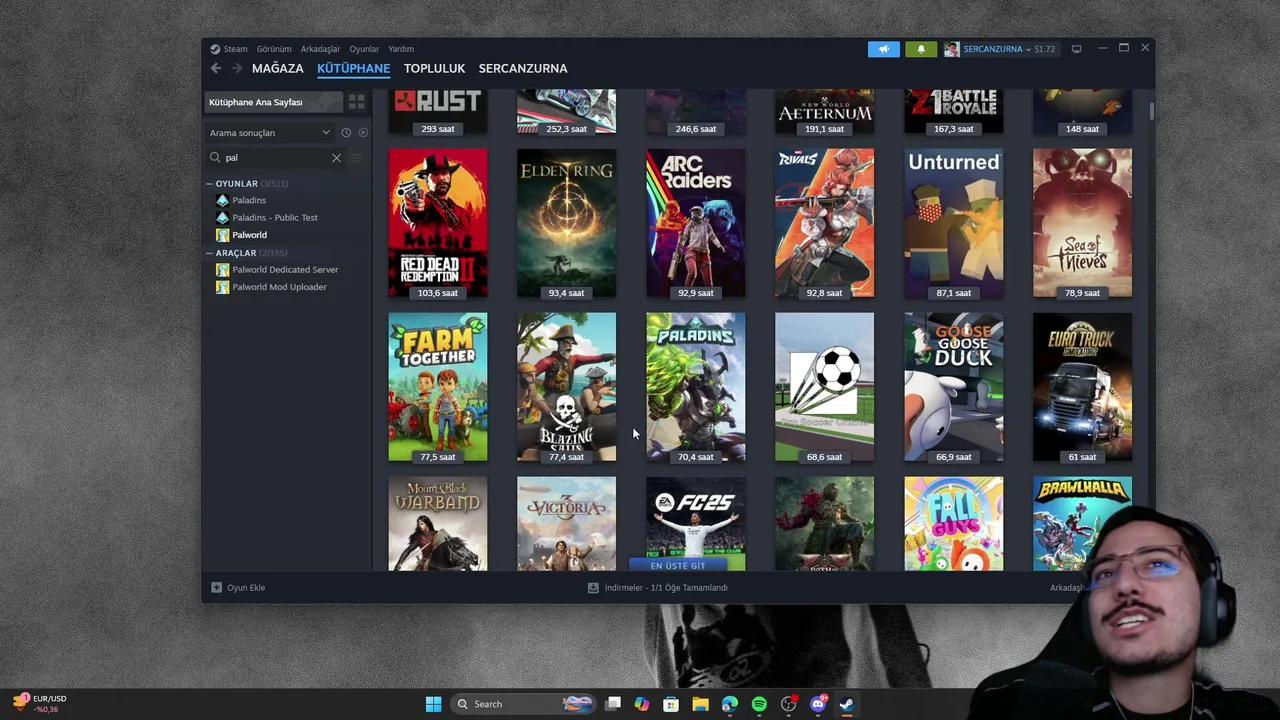Screen dimensions: 1280x720
Task: Open the soccer ball game cover
Action: [824, 387]
